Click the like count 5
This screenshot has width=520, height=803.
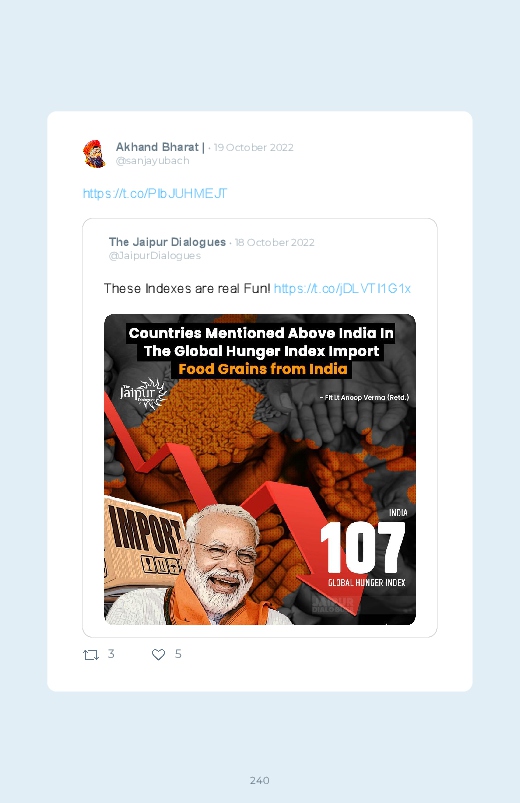pos(178,654)
